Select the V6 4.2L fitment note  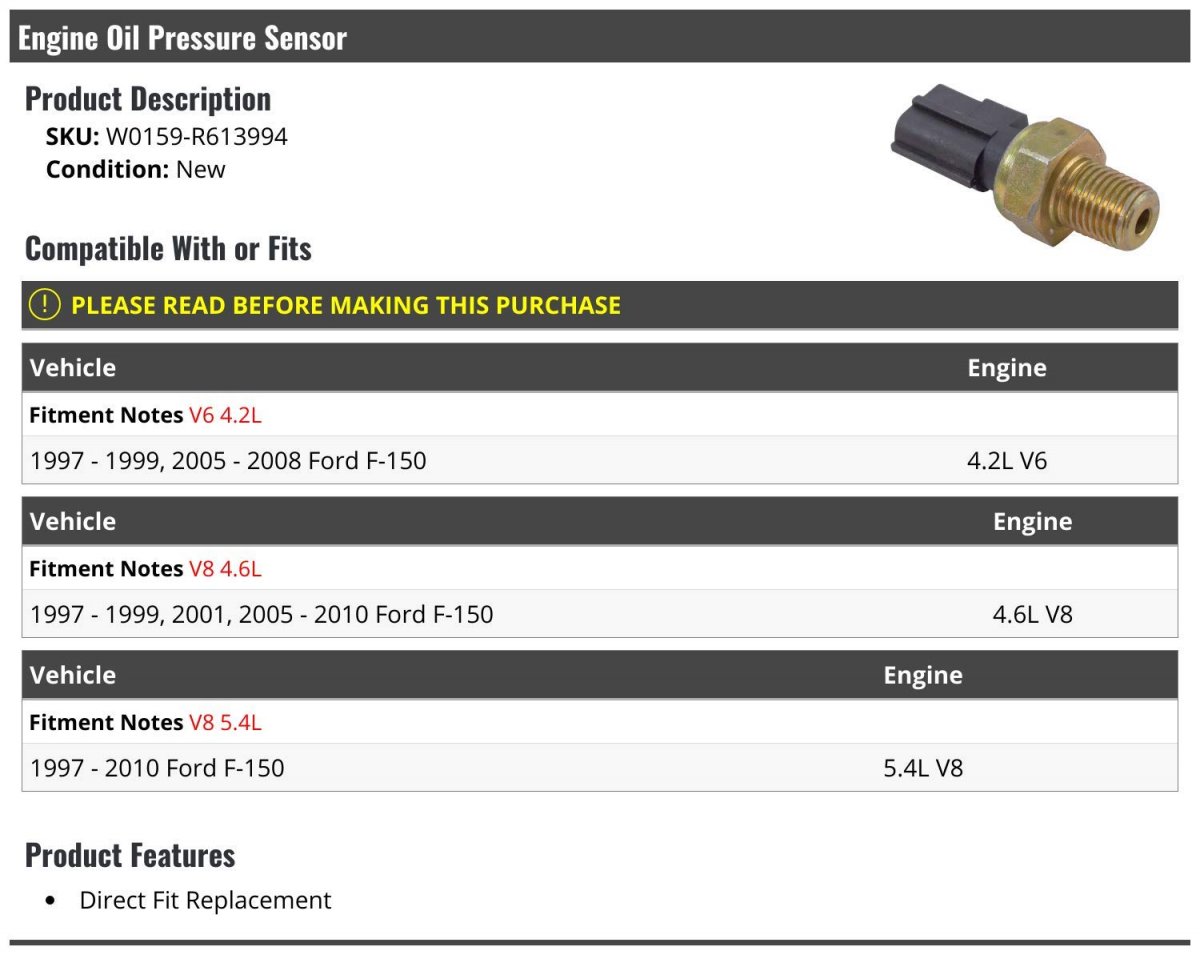pyautogui.click(x=225, y=414)
